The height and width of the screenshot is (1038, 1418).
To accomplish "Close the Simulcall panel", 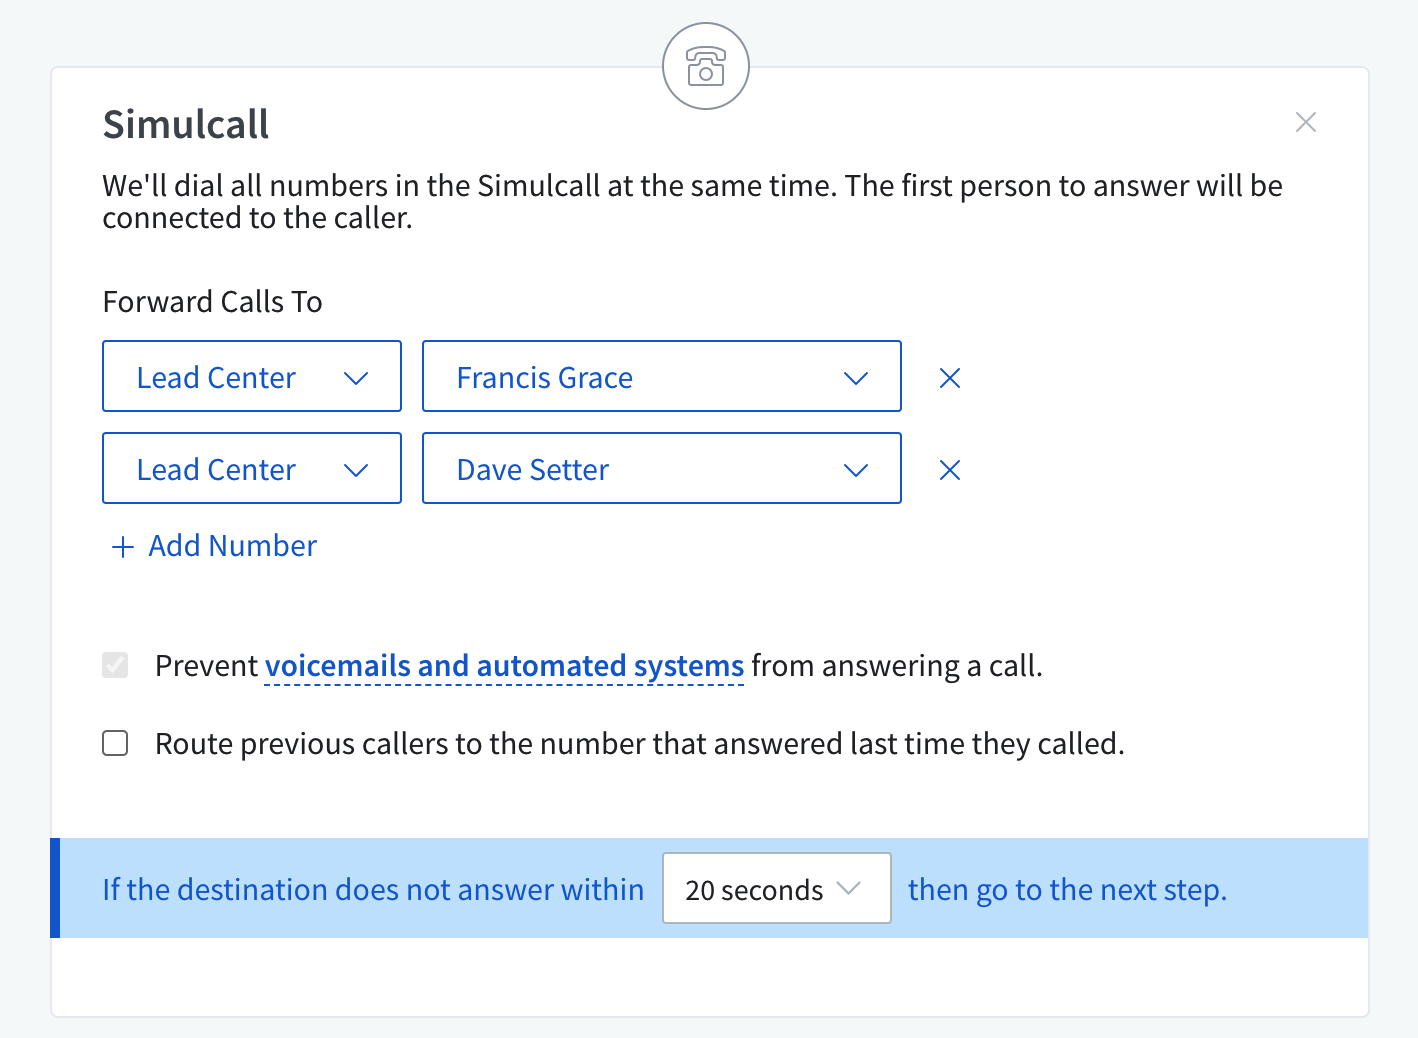I will tap(1305, 122).
